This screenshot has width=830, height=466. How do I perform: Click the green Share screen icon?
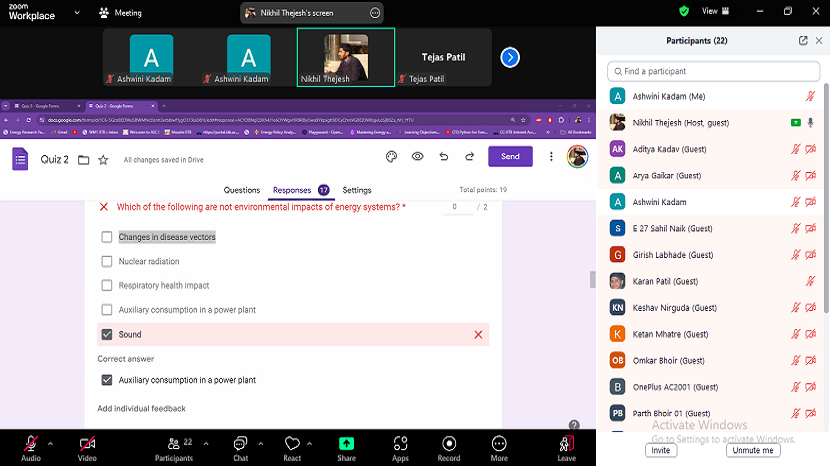[346, 443]
